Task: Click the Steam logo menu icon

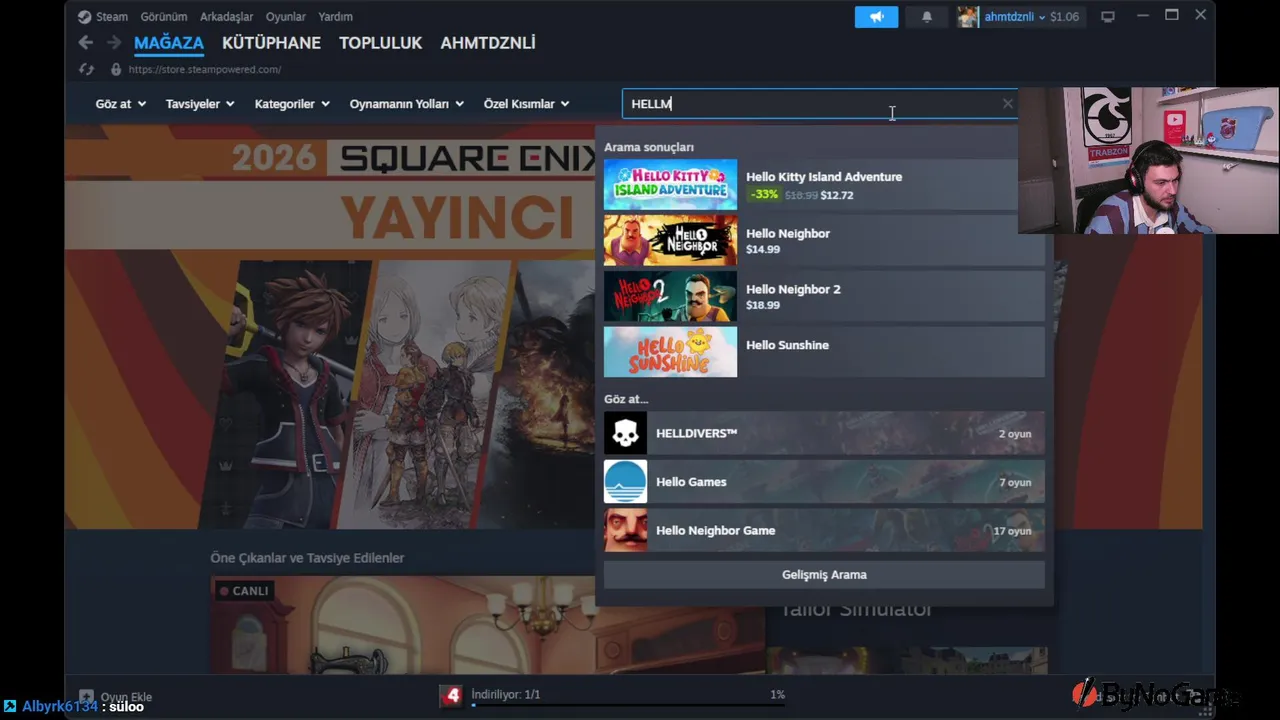Action: coord(85,17)
